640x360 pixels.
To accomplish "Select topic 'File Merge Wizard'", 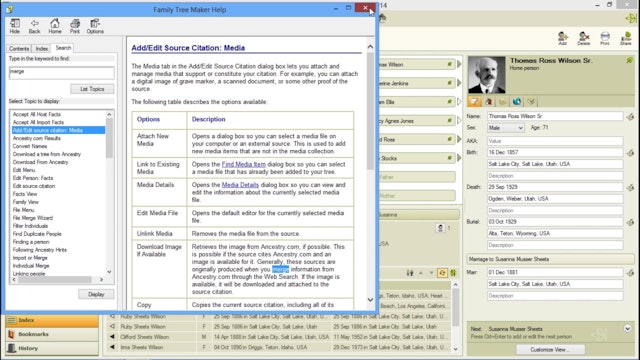I will (33, 218).
